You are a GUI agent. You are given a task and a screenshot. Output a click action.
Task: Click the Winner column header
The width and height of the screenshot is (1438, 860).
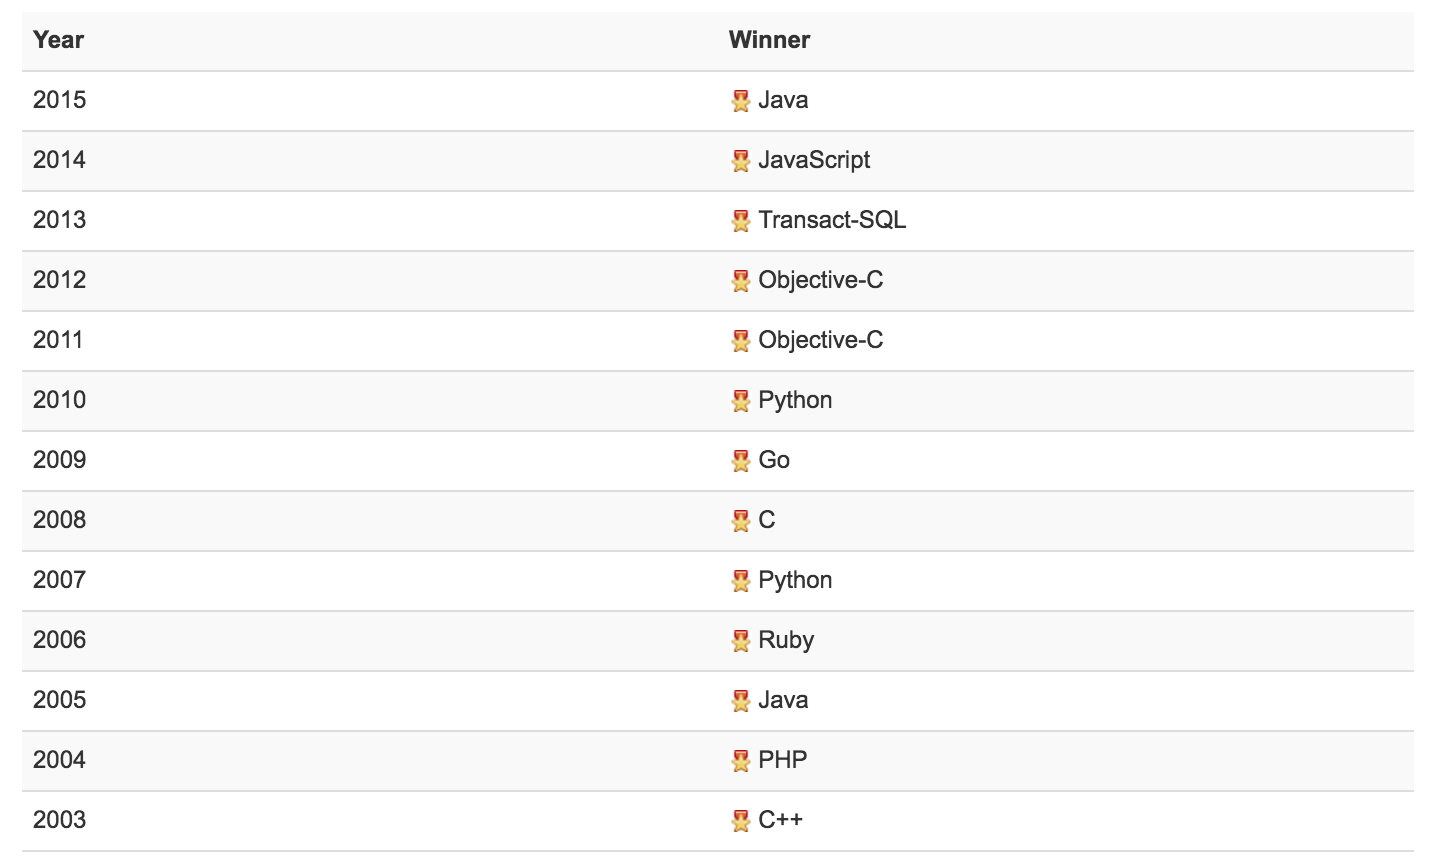[769, 40]
